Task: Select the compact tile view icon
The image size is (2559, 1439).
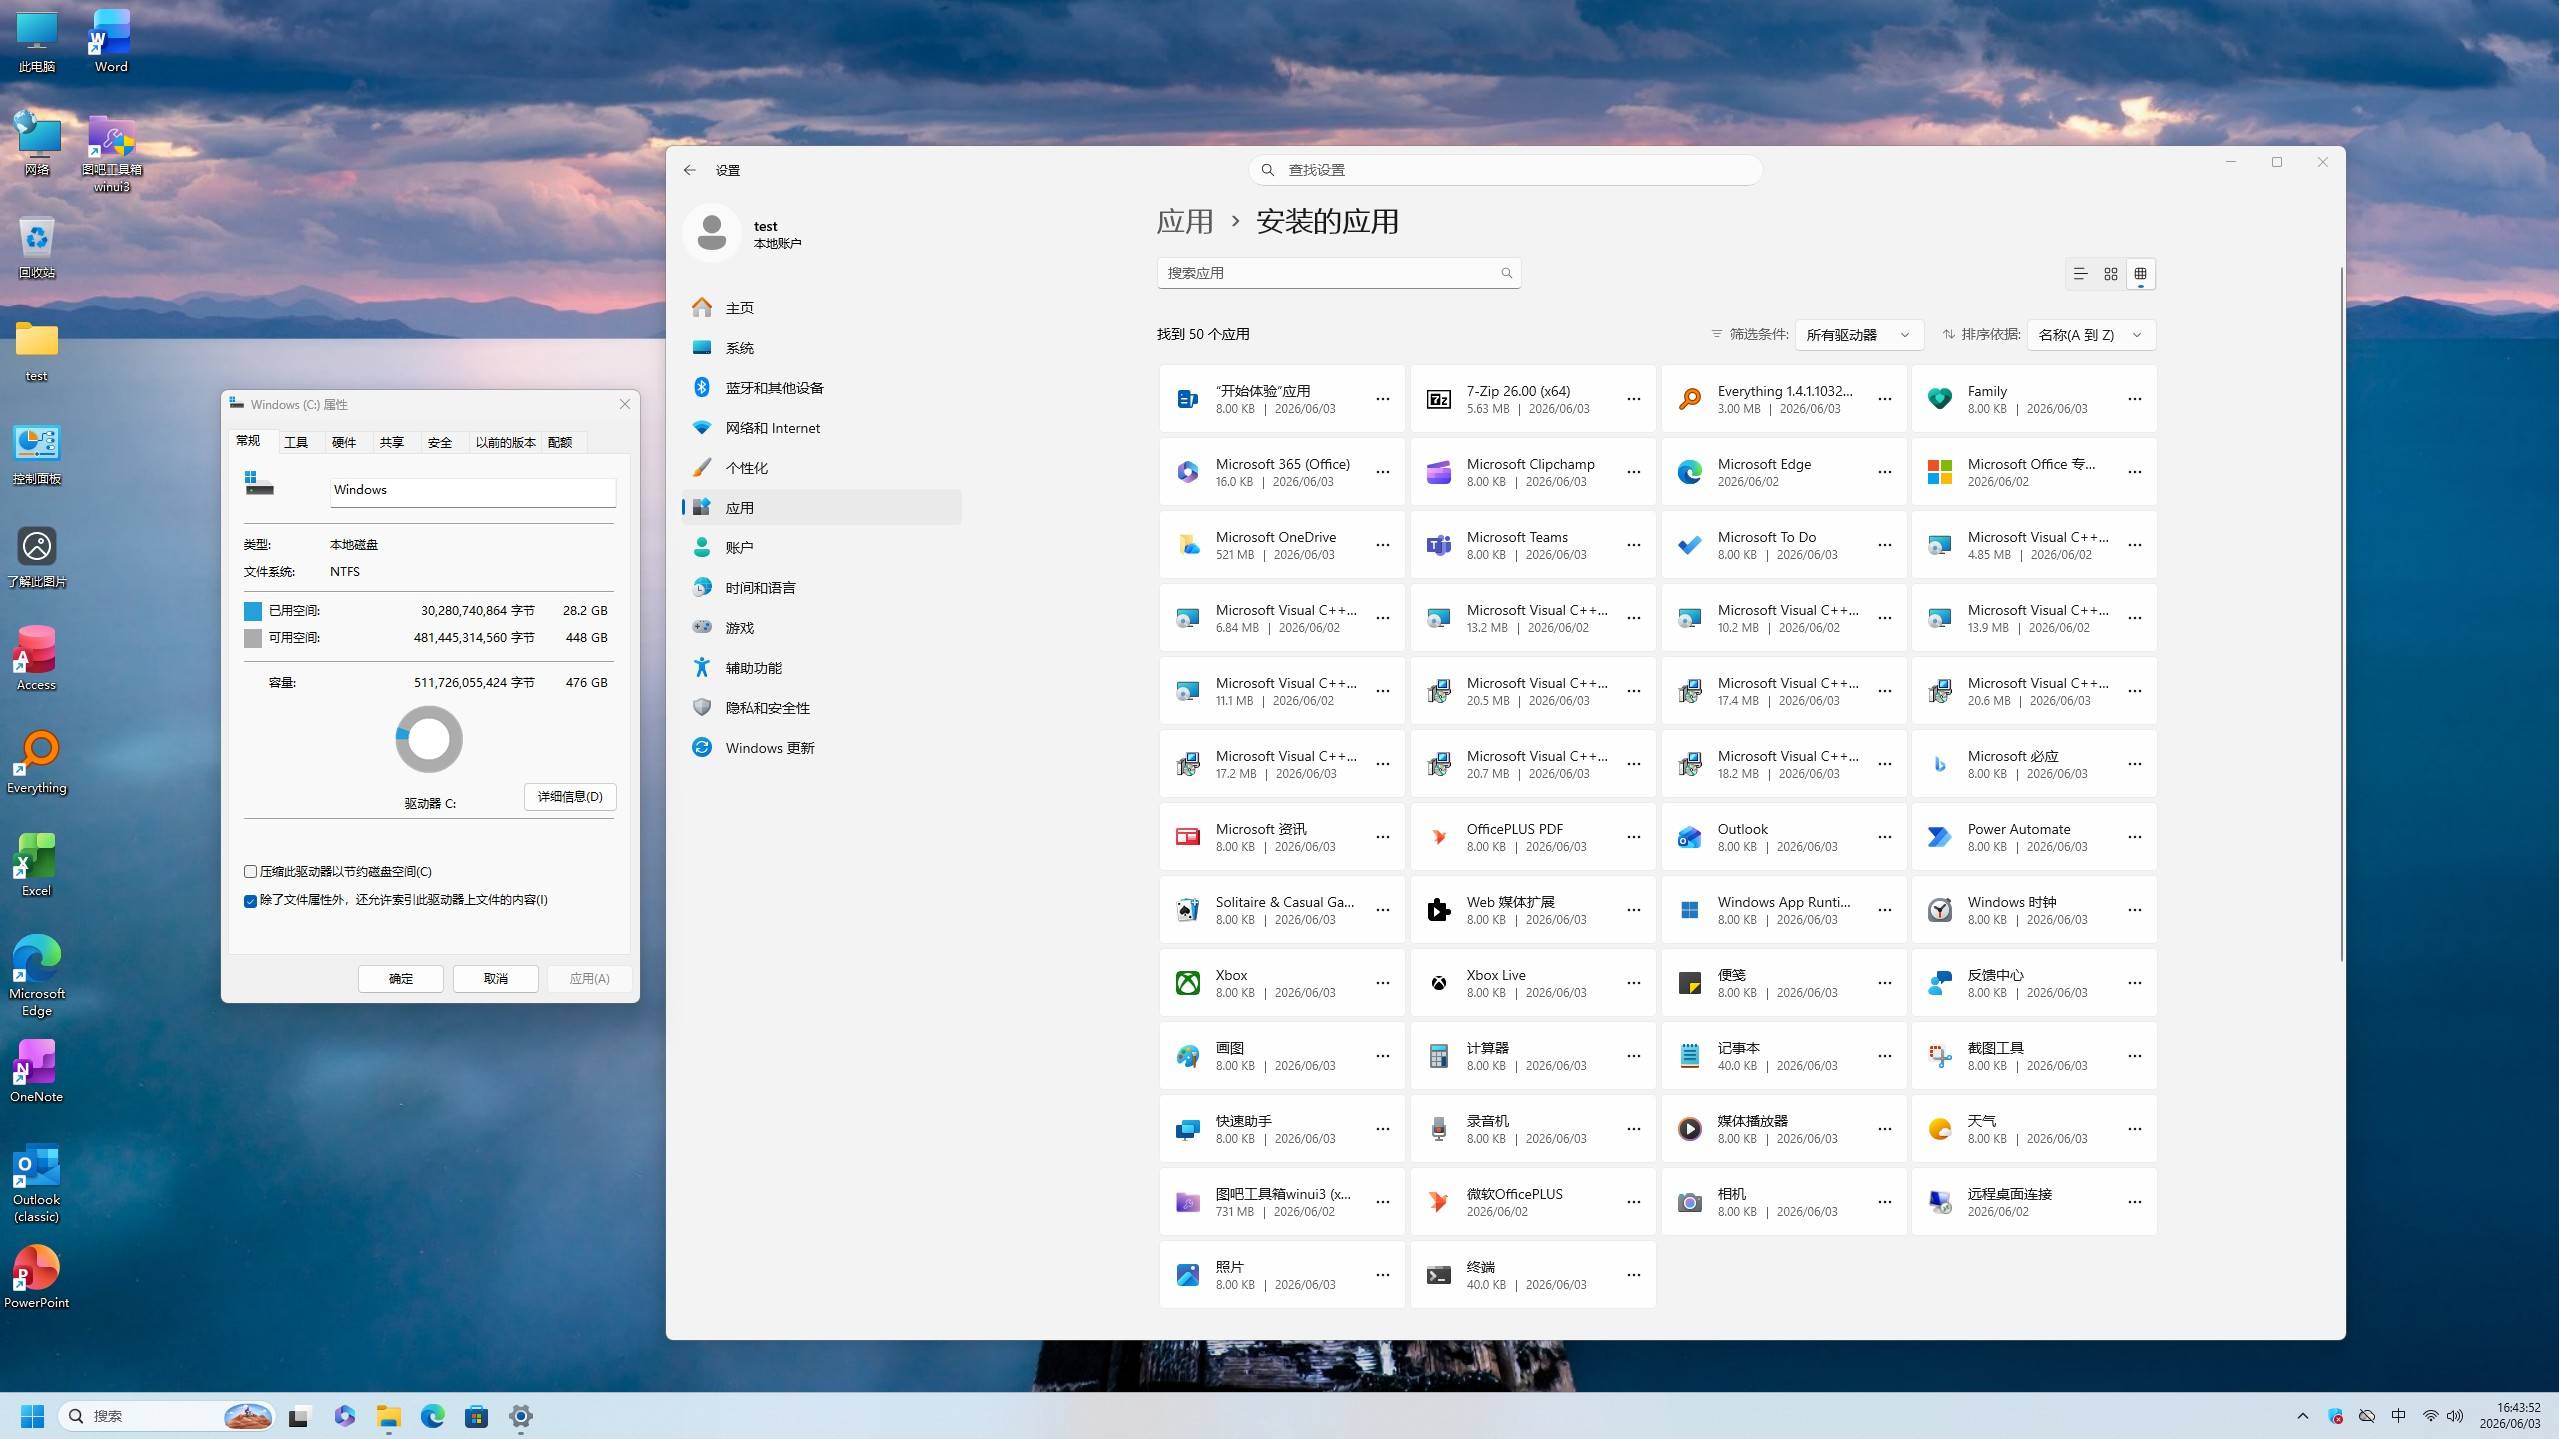Action: click(x=2140, y=274)
